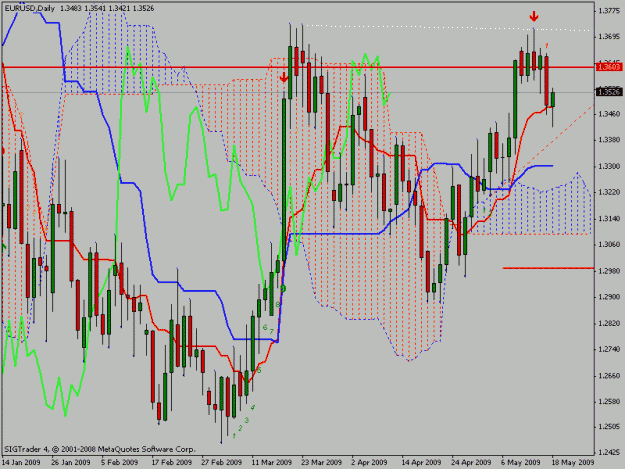The height and width of the screenshot is (469, 625).
Task: Click the 27 Feb 2009 date label
Action: pyautogui.click(x=222, y=462)
